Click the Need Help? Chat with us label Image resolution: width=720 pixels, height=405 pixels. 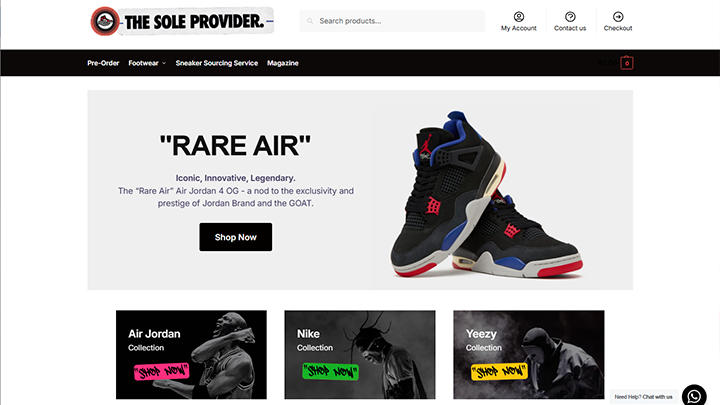643,397
